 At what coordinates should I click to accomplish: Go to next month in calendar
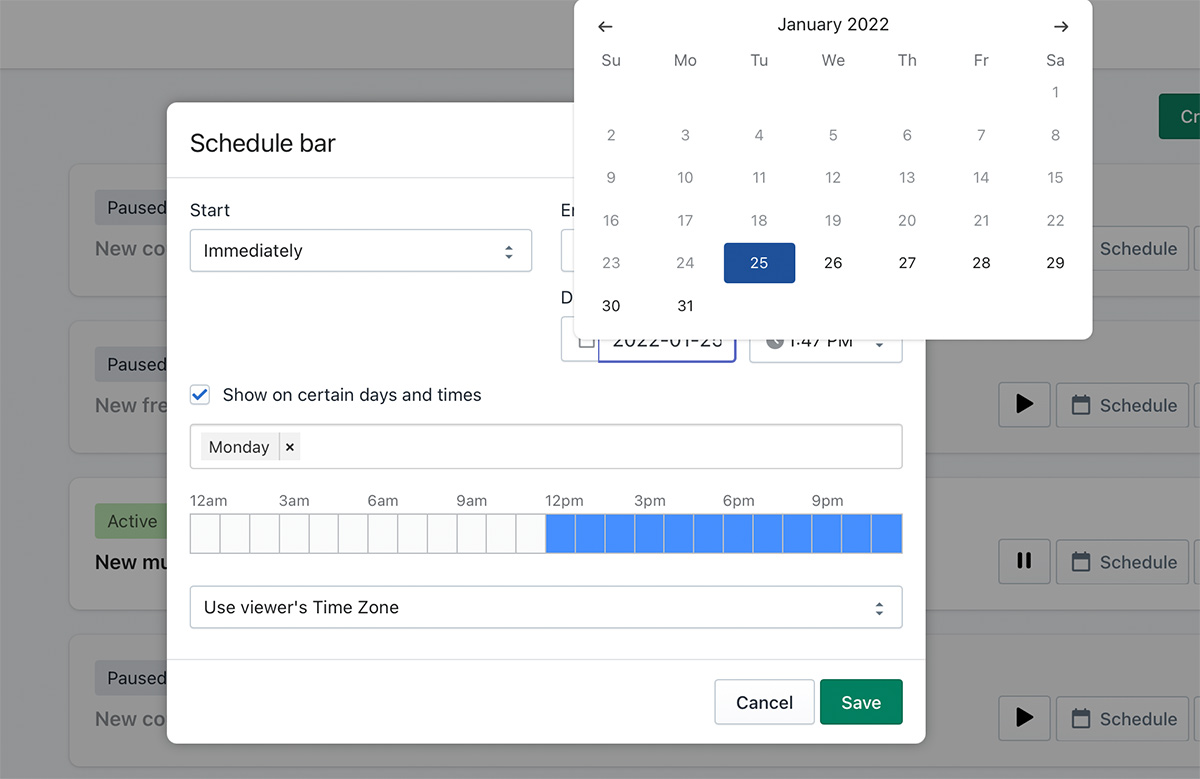click(1061, 27)
